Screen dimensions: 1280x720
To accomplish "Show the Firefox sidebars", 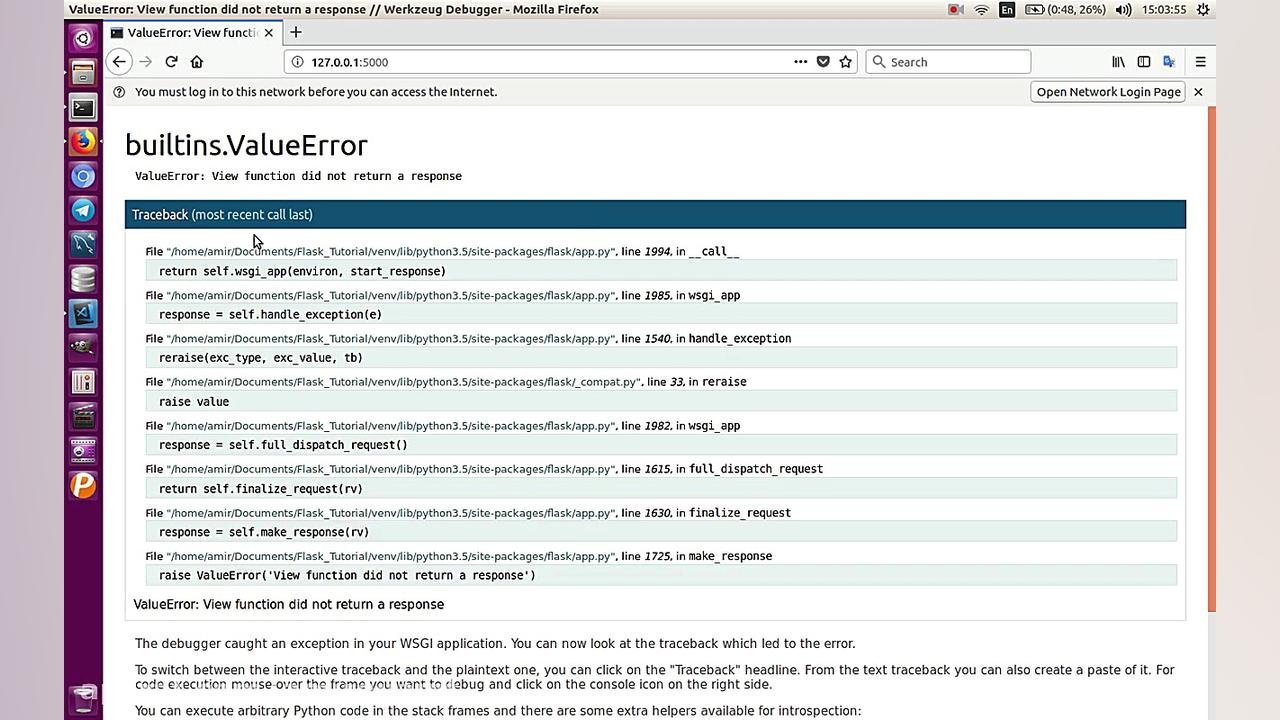I will pos(1144,62).
